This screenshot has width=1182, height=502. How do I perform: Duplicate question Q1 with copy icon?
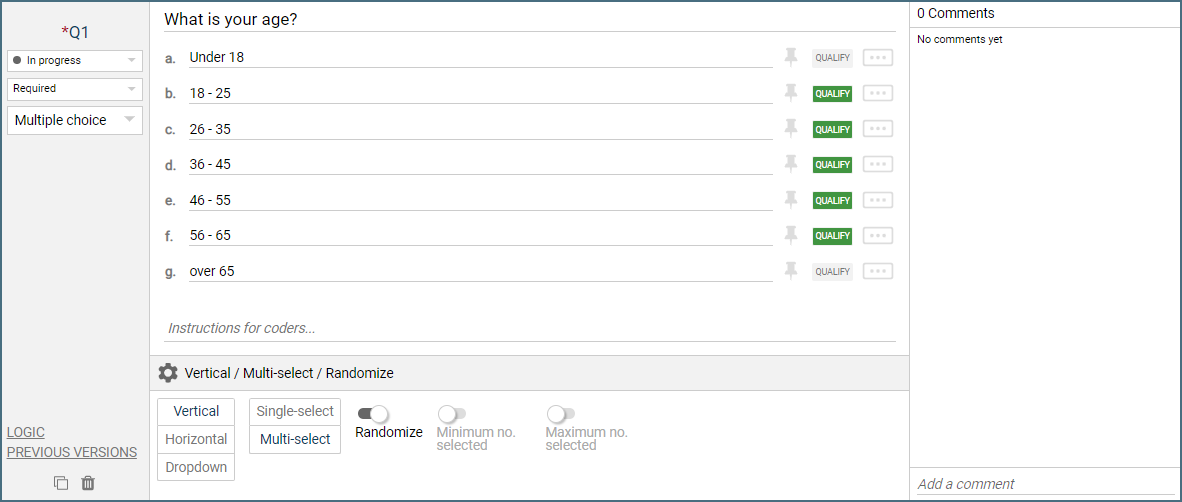click(x=61, y=483)
